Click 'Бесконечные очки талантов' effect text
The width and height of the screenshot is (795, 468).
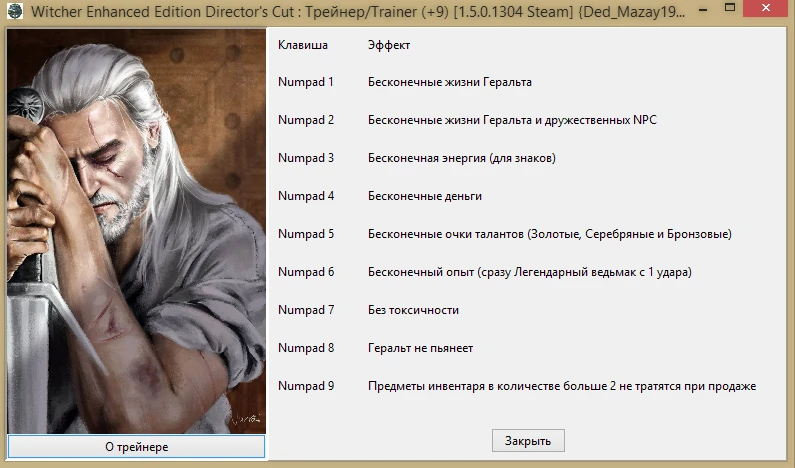[x=550, y=234]
